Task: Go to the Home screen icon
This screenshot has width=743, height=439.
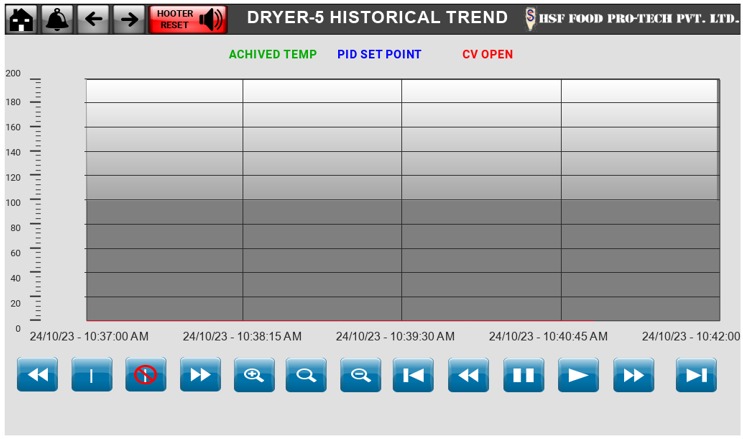Action: tap(22, 19)
